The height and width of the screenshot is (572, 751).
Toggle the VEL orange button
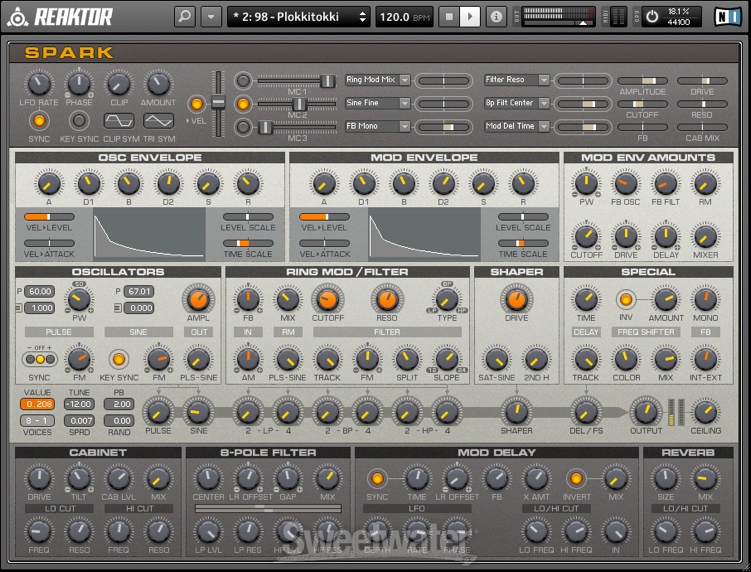click(196, 103)
